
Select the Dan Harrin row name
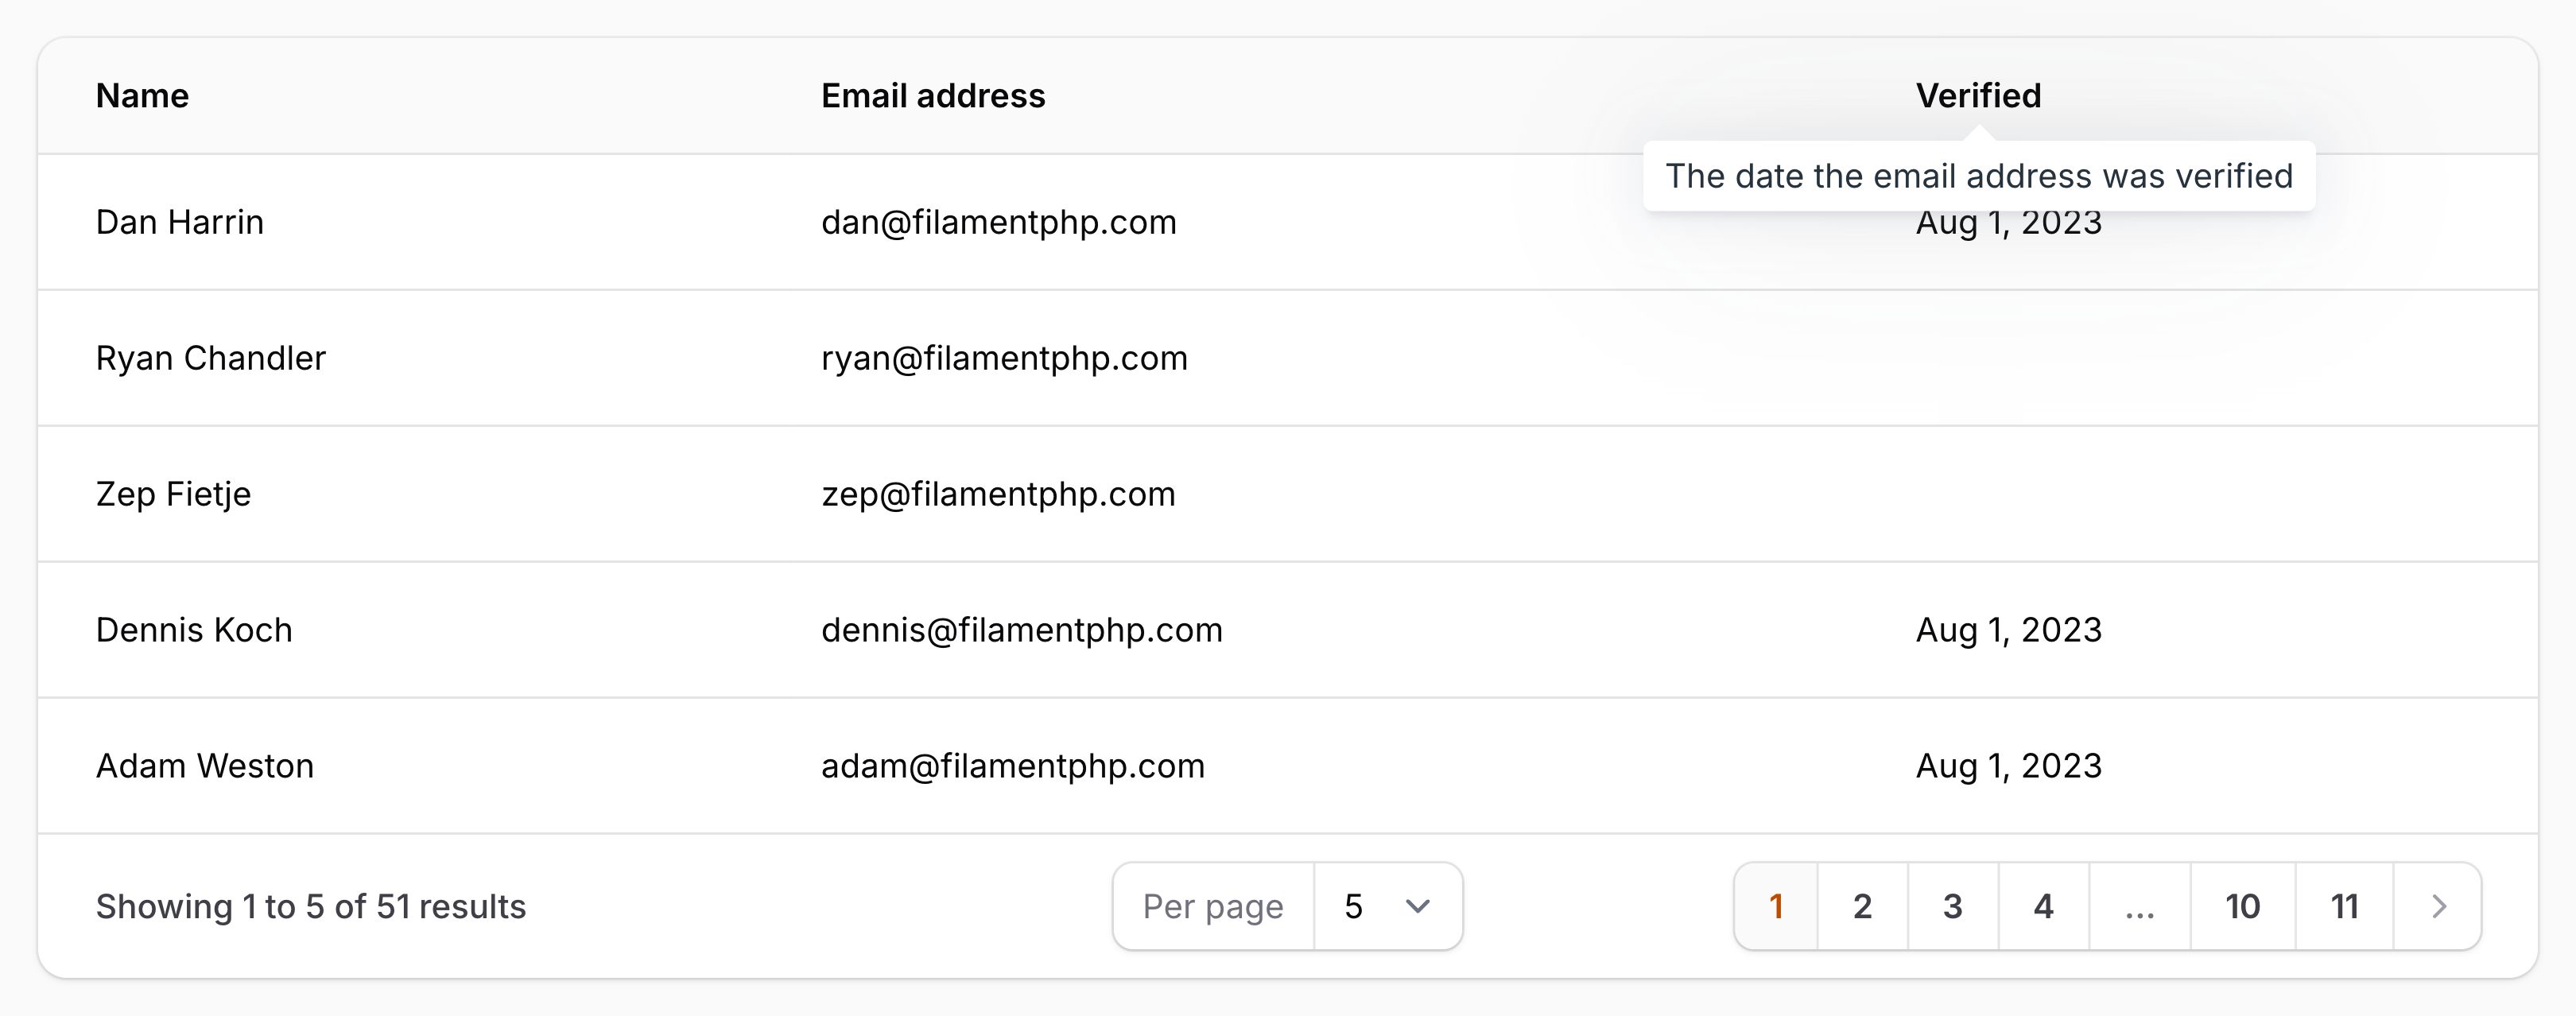point(180,222)
